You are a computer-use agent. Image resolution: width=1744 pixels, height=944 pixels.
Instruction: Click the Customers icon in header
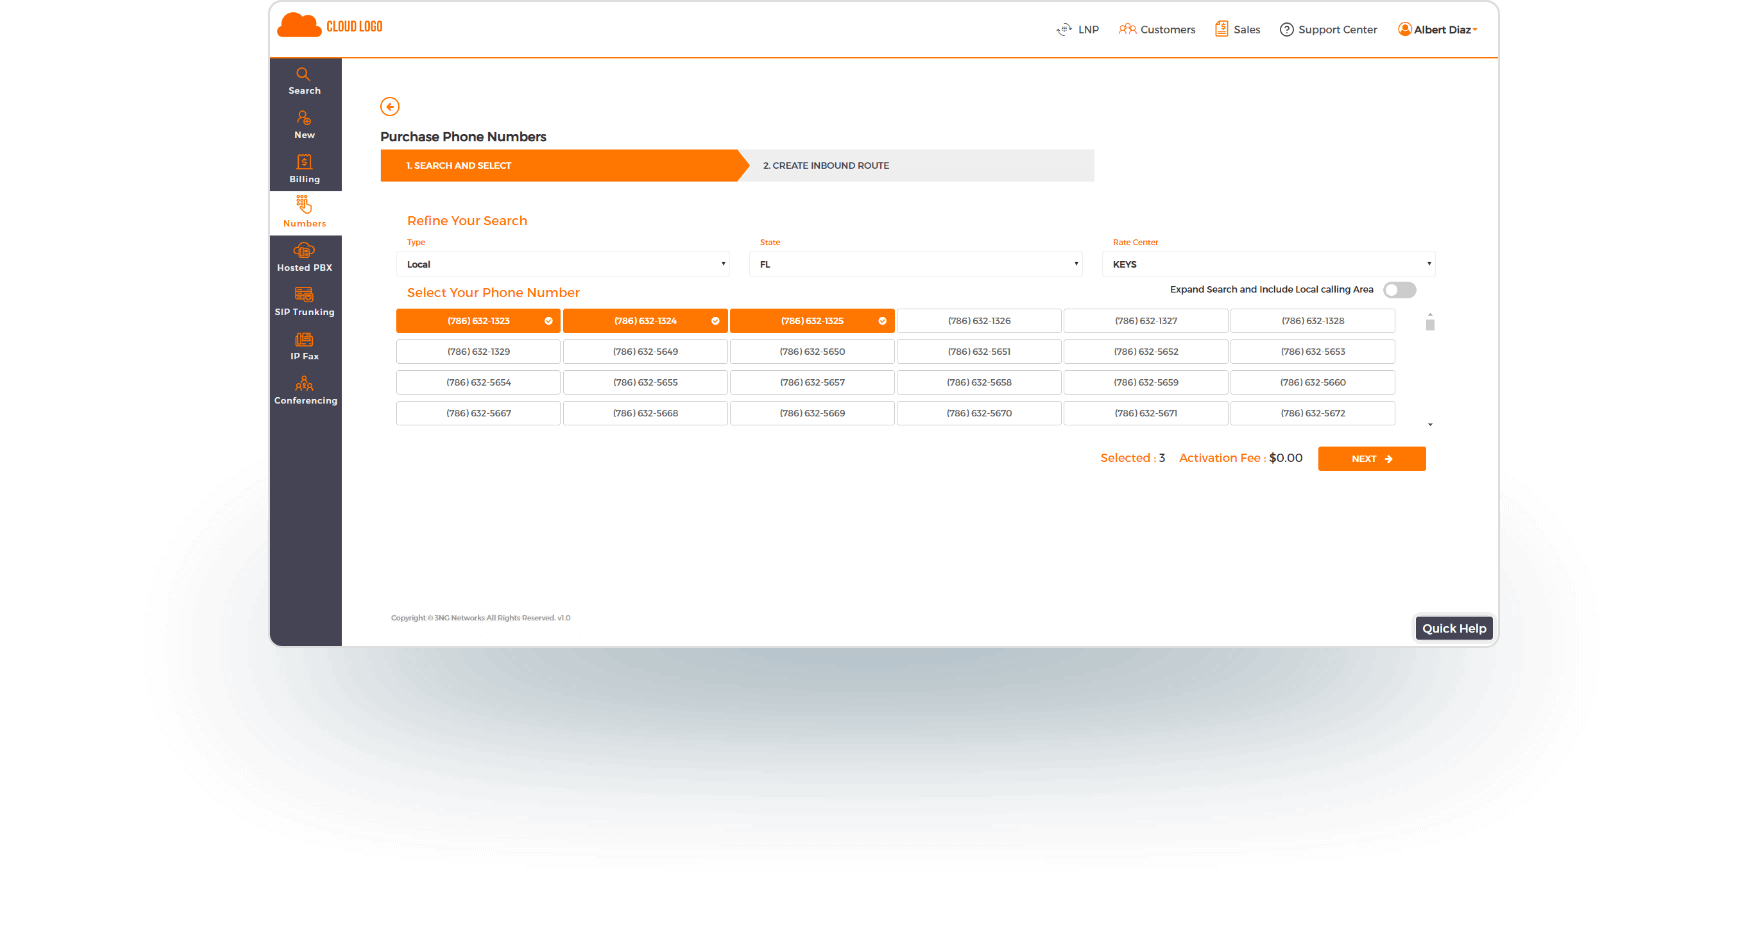pos(1128,29)
